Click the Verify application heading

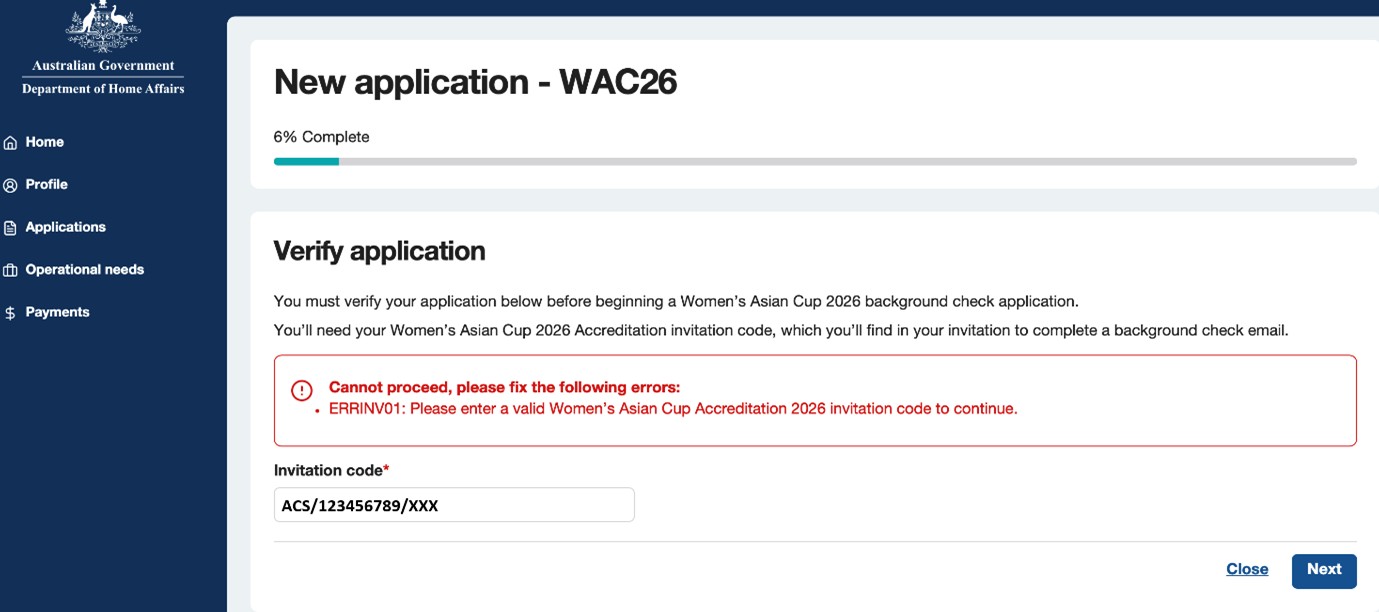click(x=379, y=250)
